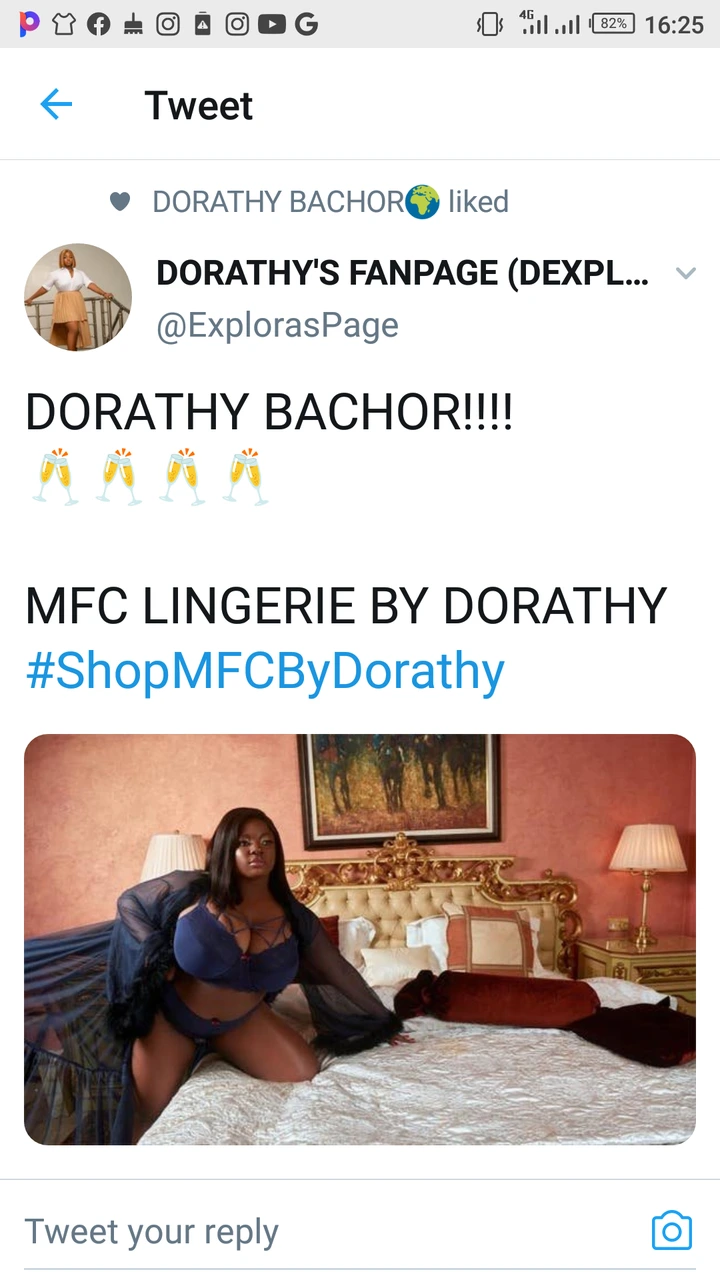View the fan page profile avatar
Image resolution: width=720 pixels, height=1280 pixels.
point(78,297)
